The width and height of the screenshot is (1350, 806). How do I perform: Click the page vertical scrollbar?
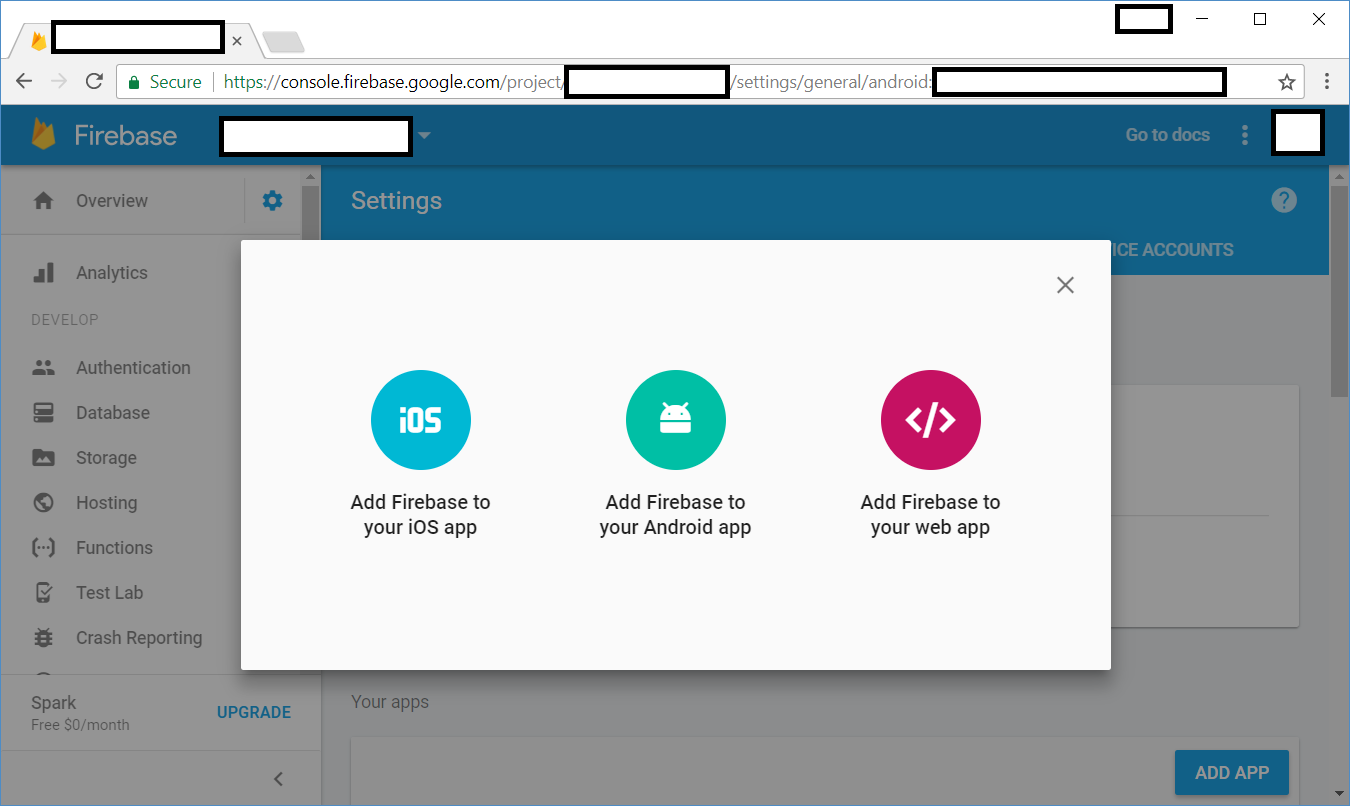pyautogui.click(x=1340, y=290)
